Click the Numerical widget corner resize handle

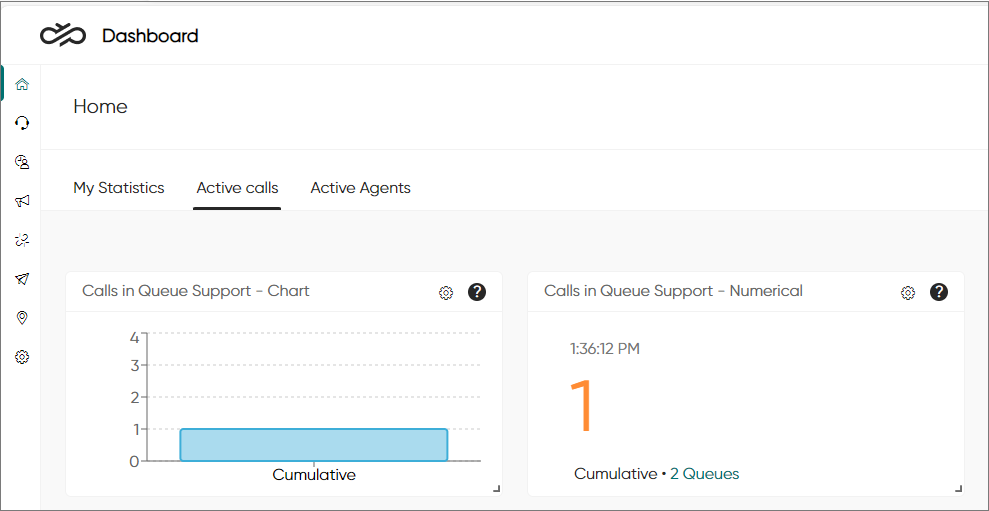[x=959, y=488]
